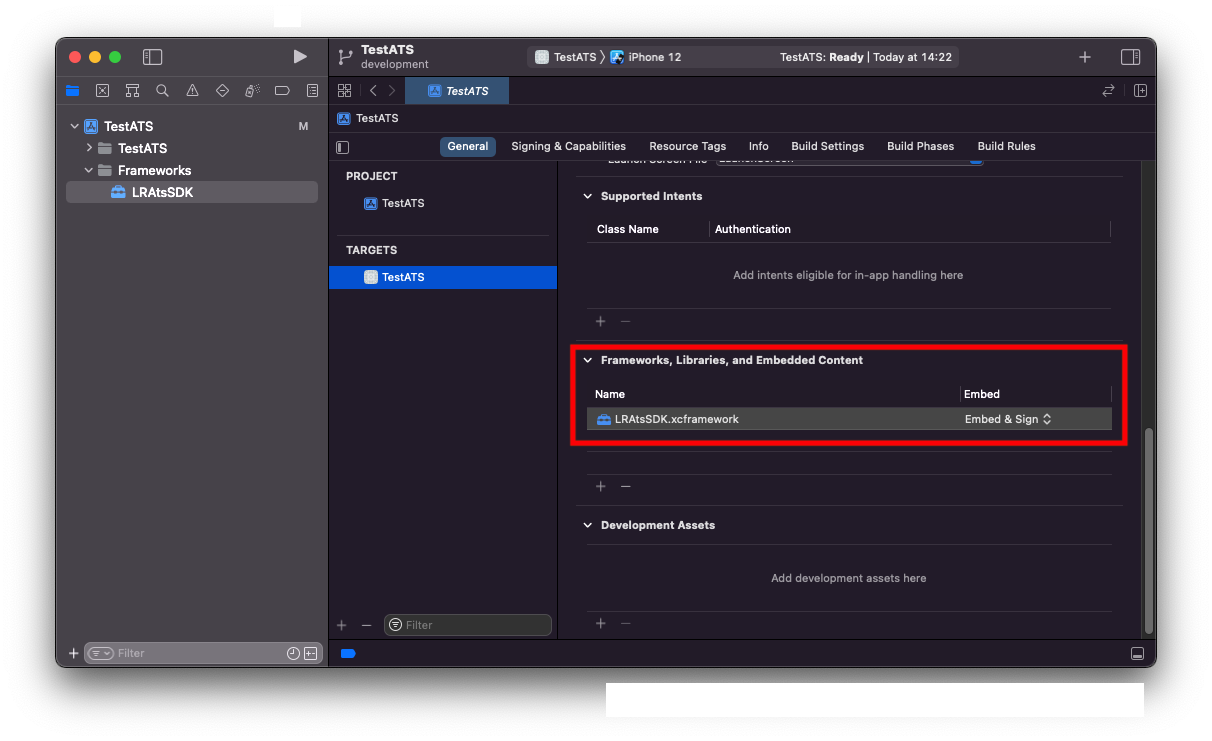Open the find navigator magnifier
This screenshot has height=741, width=1212.
click(162, 91)
